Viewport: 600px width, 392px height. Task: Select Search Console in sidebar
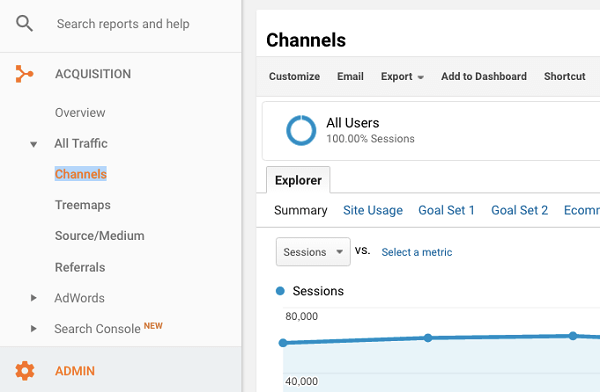tap(98, 329)
